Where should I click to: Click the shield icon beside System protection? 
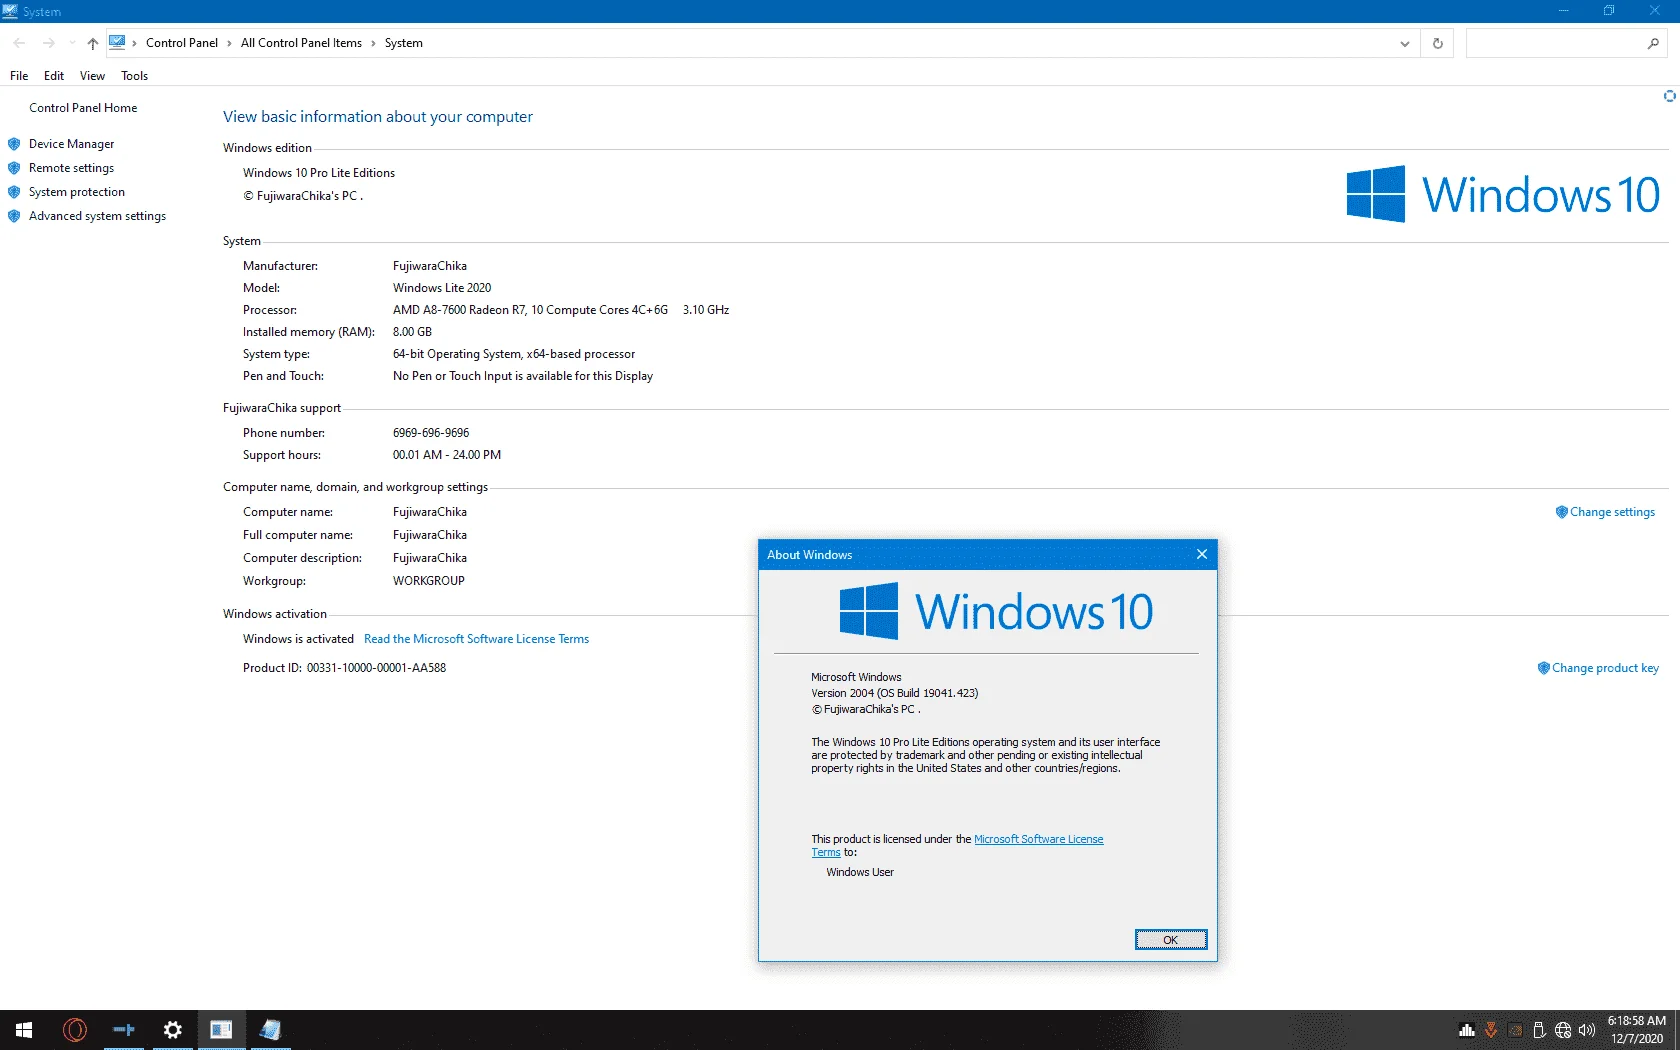pos(14,192)
